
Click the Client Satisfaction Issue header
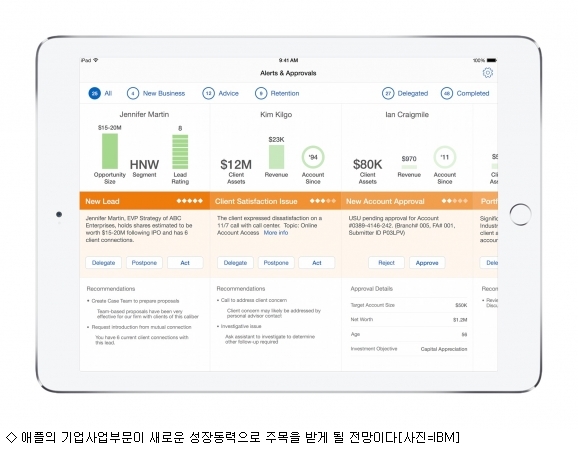276,201
